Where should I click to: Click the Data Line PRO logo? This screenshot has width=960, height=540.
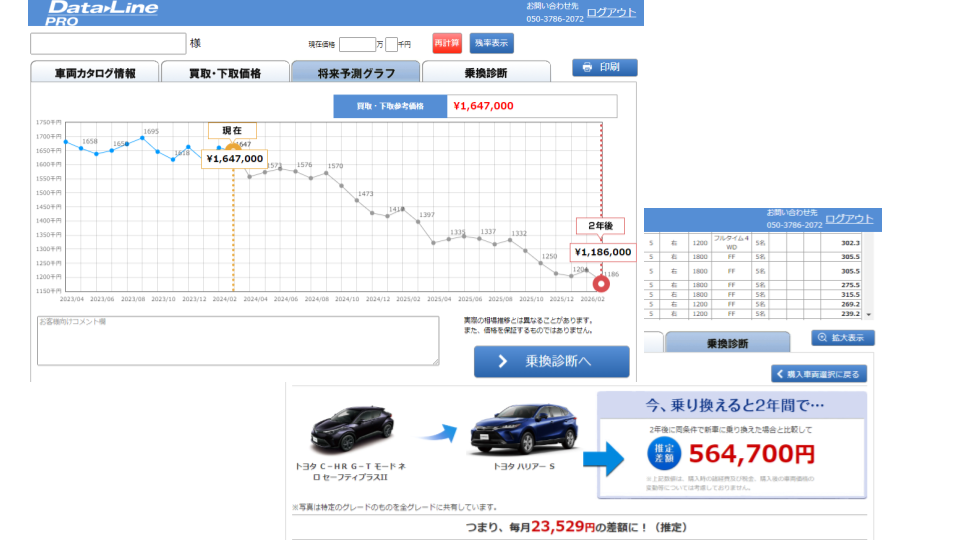tap(101, 13)
